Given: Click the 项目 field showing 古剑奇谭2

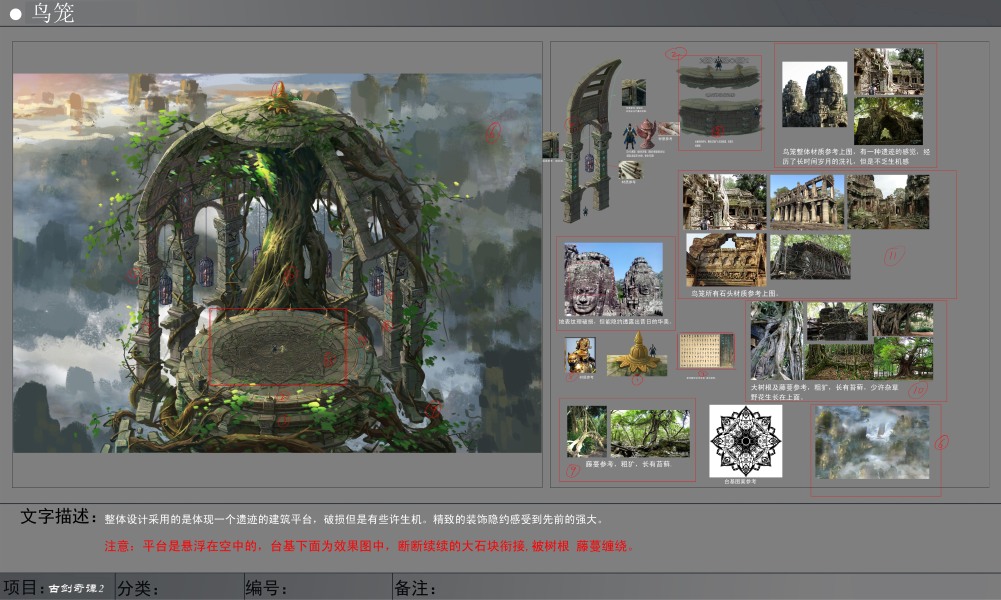Looking at the screenshot, I should click(54, 588).
